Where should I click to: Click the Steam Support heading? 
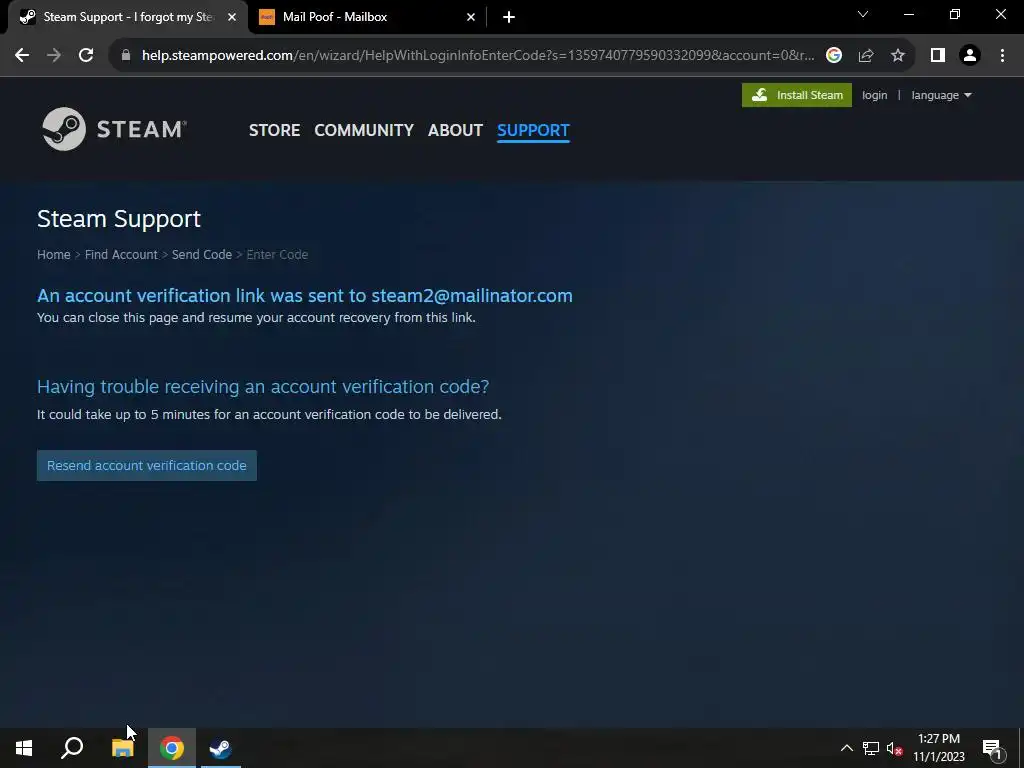pos(119,219)
